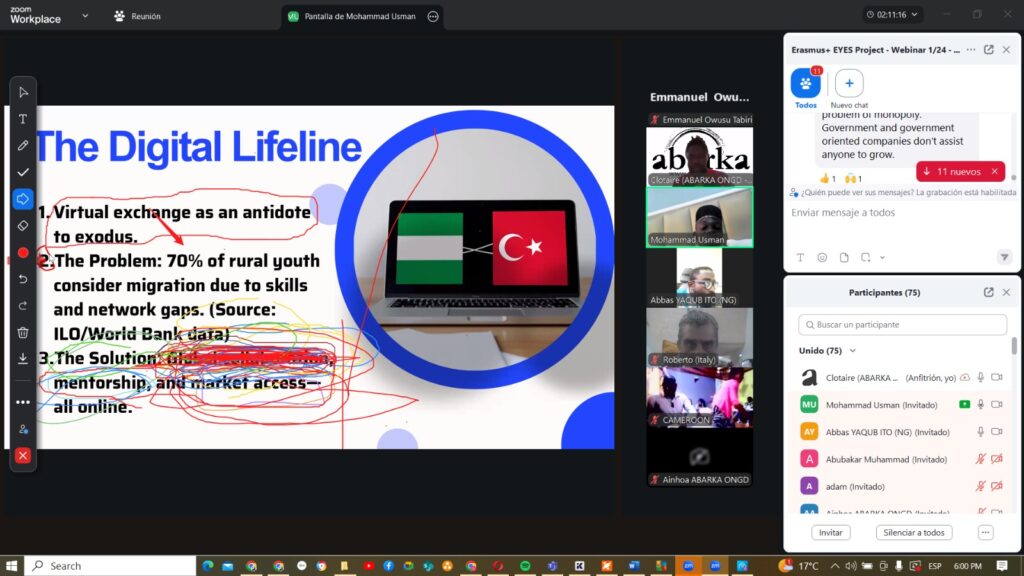This screenshot has height=576, width=1024.
Task: Undo the last annotation
Action: [23, 279]
